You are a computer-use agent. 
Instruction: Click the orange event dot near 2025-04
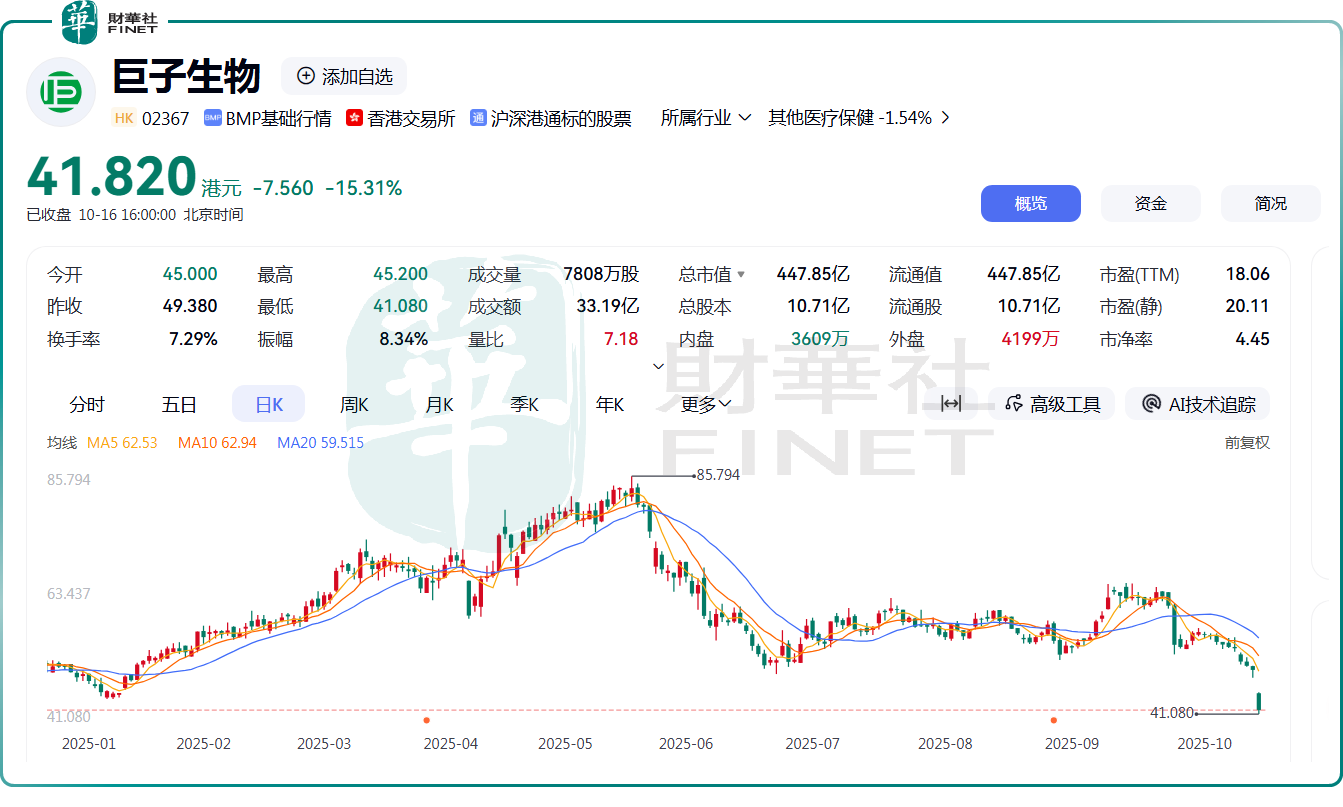pyautogui.click(x=427, y=720)
